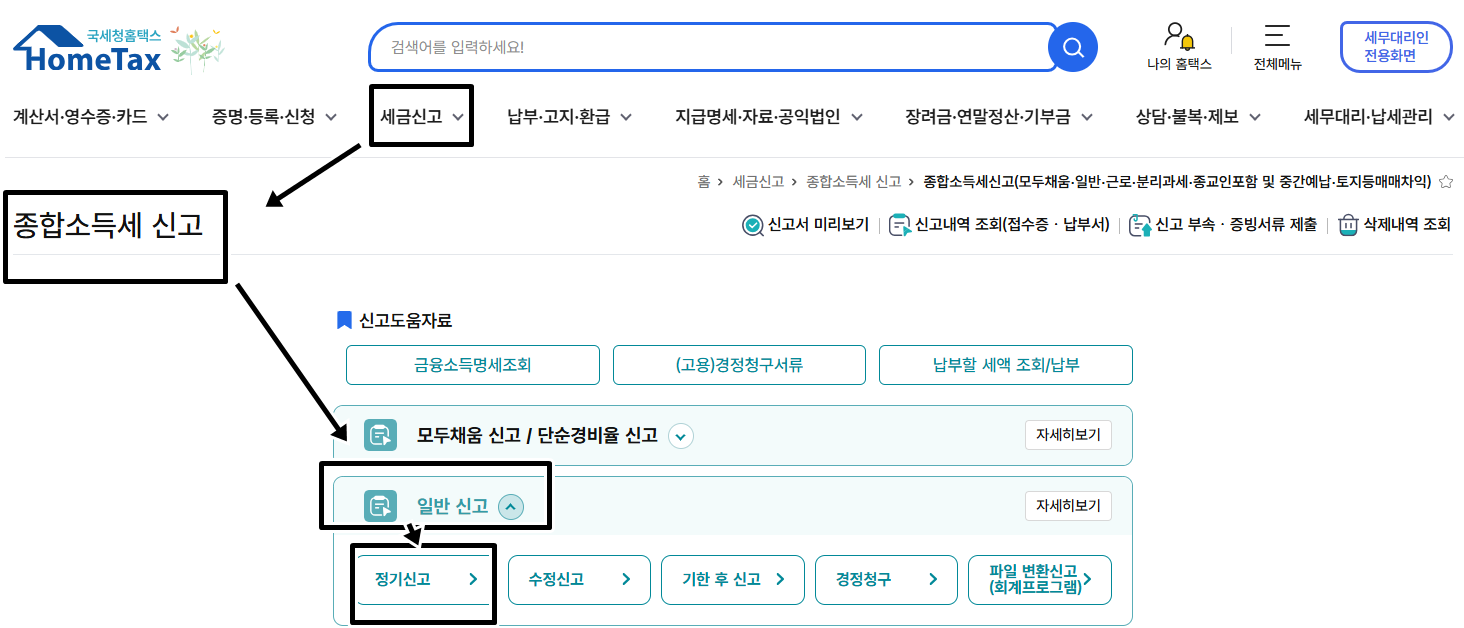Collapse the 일반 신고 section chevron
Viewport: 1464px width, 628px height.
coord(511,506)
